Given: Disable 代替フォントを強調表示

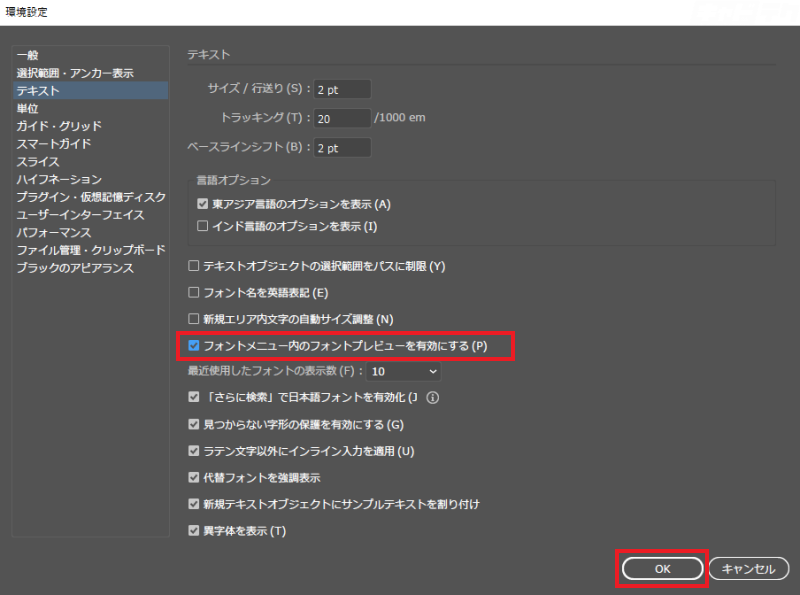Looking at the screenshot, I should tap(193, 477).
